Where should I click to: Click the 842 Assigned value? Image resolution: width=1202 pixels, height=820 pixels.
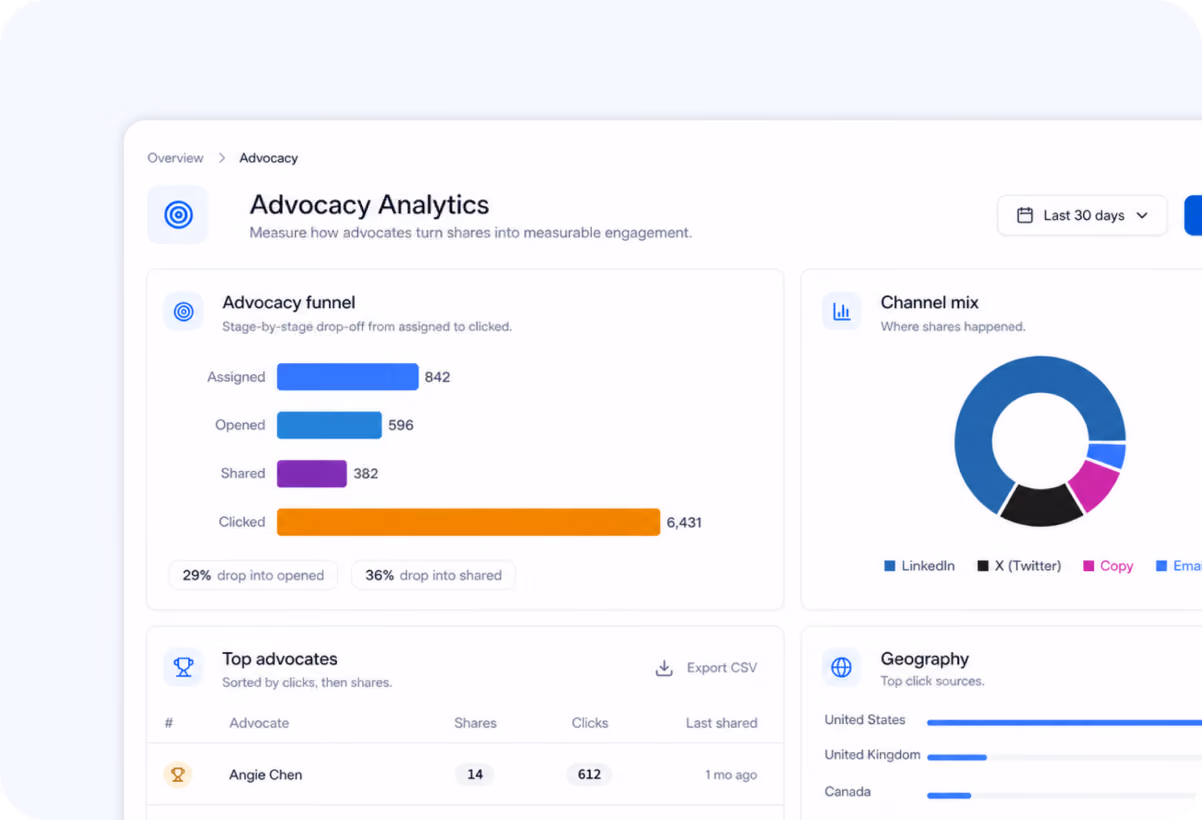coord(437,377)
